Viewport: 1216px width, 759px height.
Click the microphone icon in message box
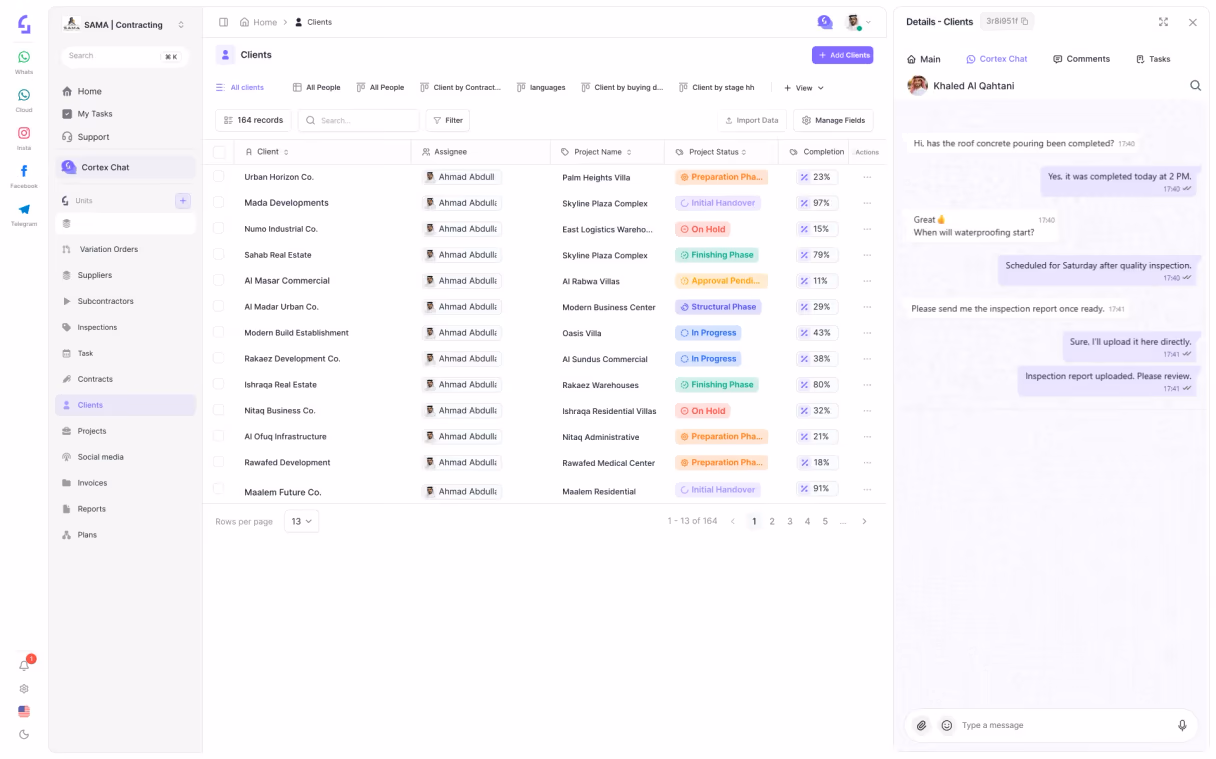1182,725
